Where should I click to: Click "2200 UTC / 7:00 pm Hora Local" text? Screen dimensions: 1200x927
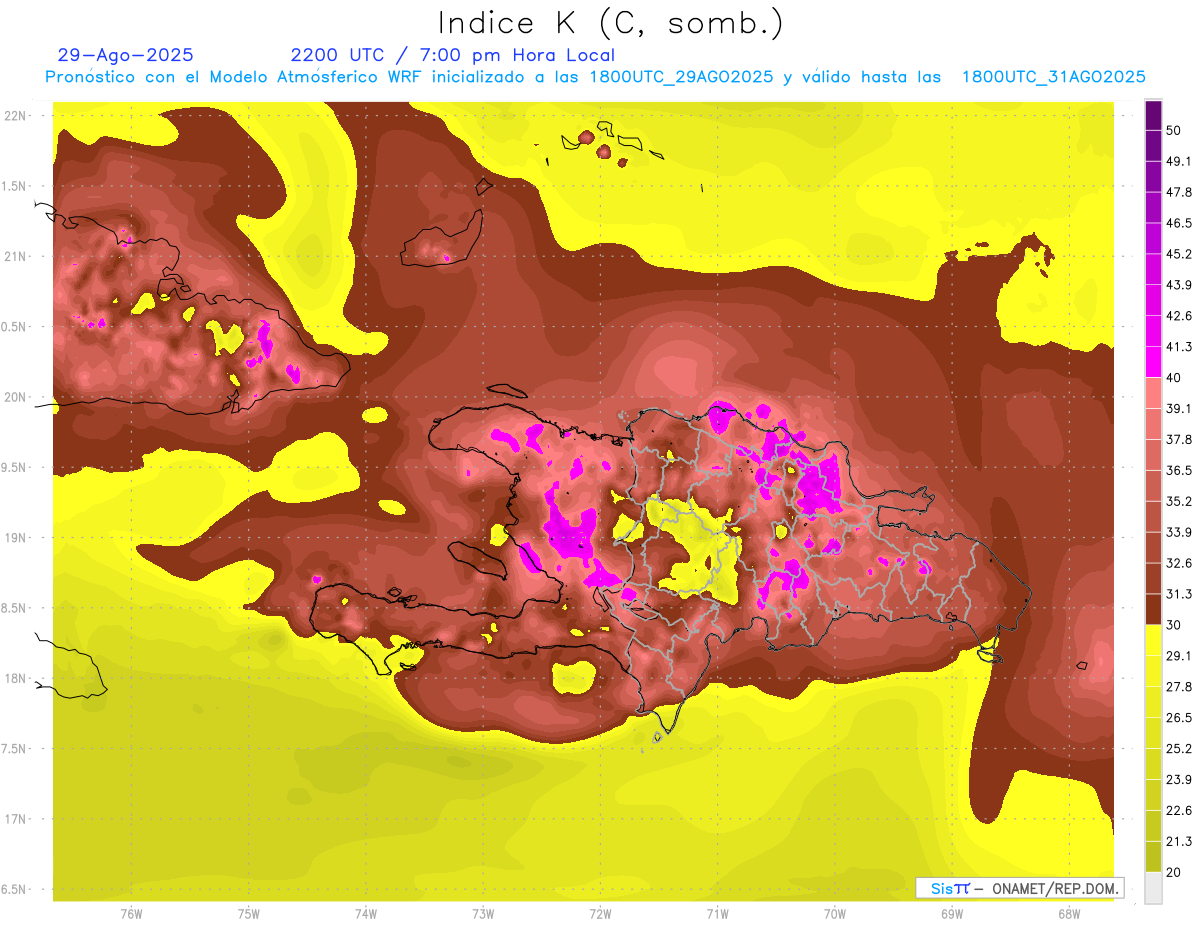[452, 55]
